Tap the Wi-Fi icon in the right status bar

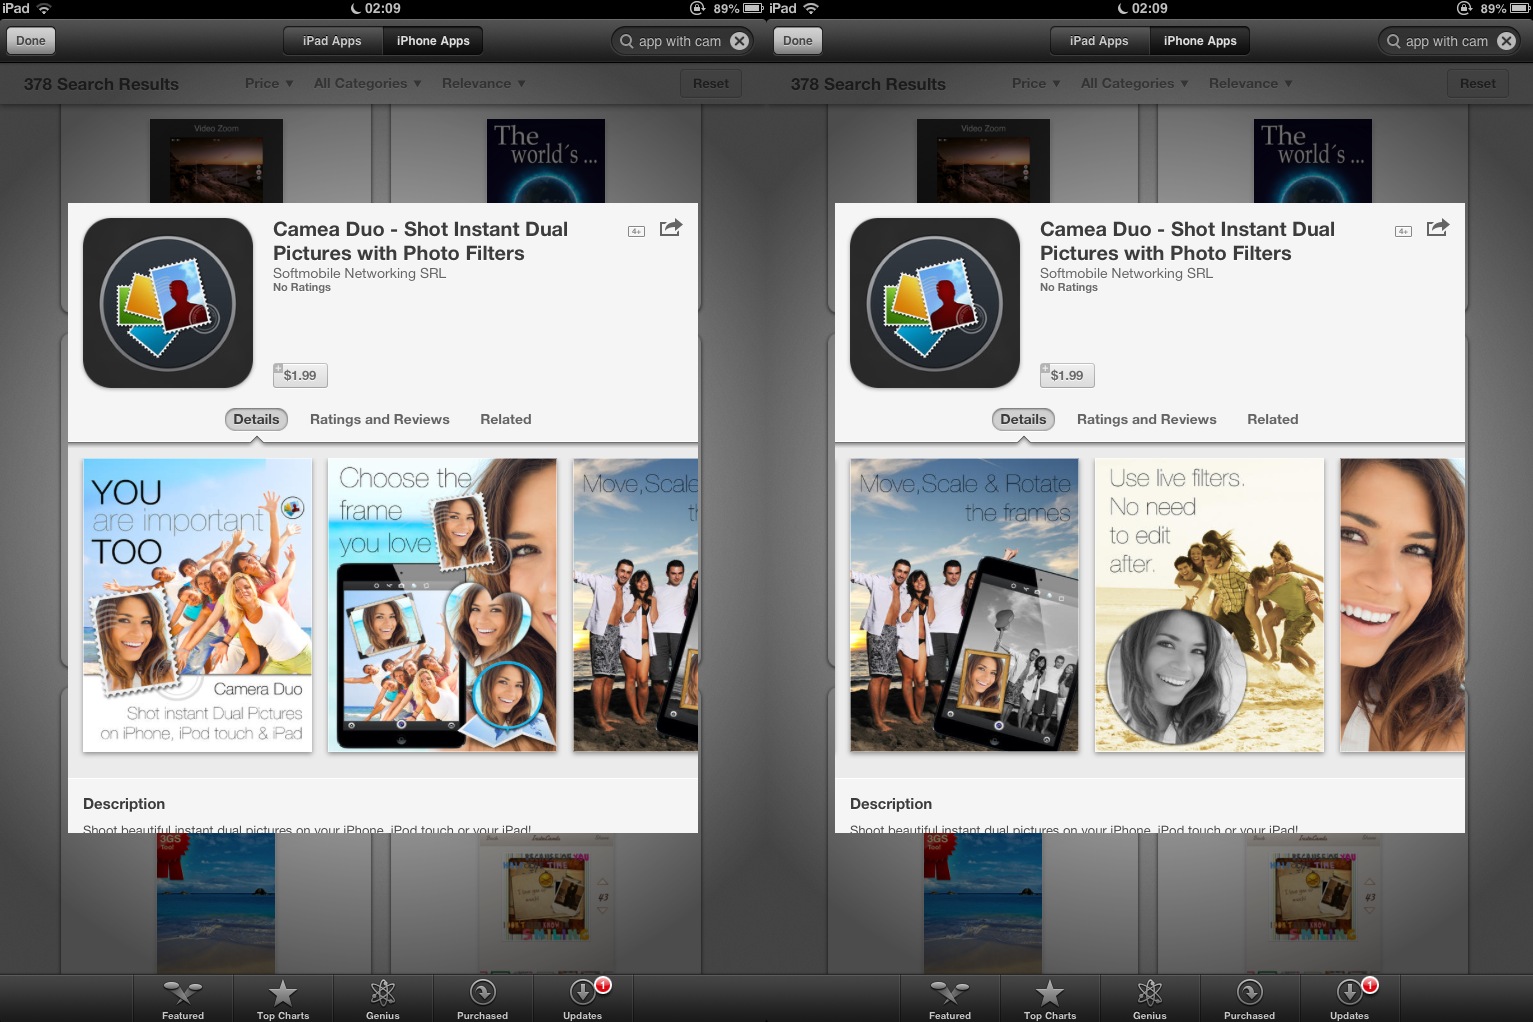(x=810, y=8)
